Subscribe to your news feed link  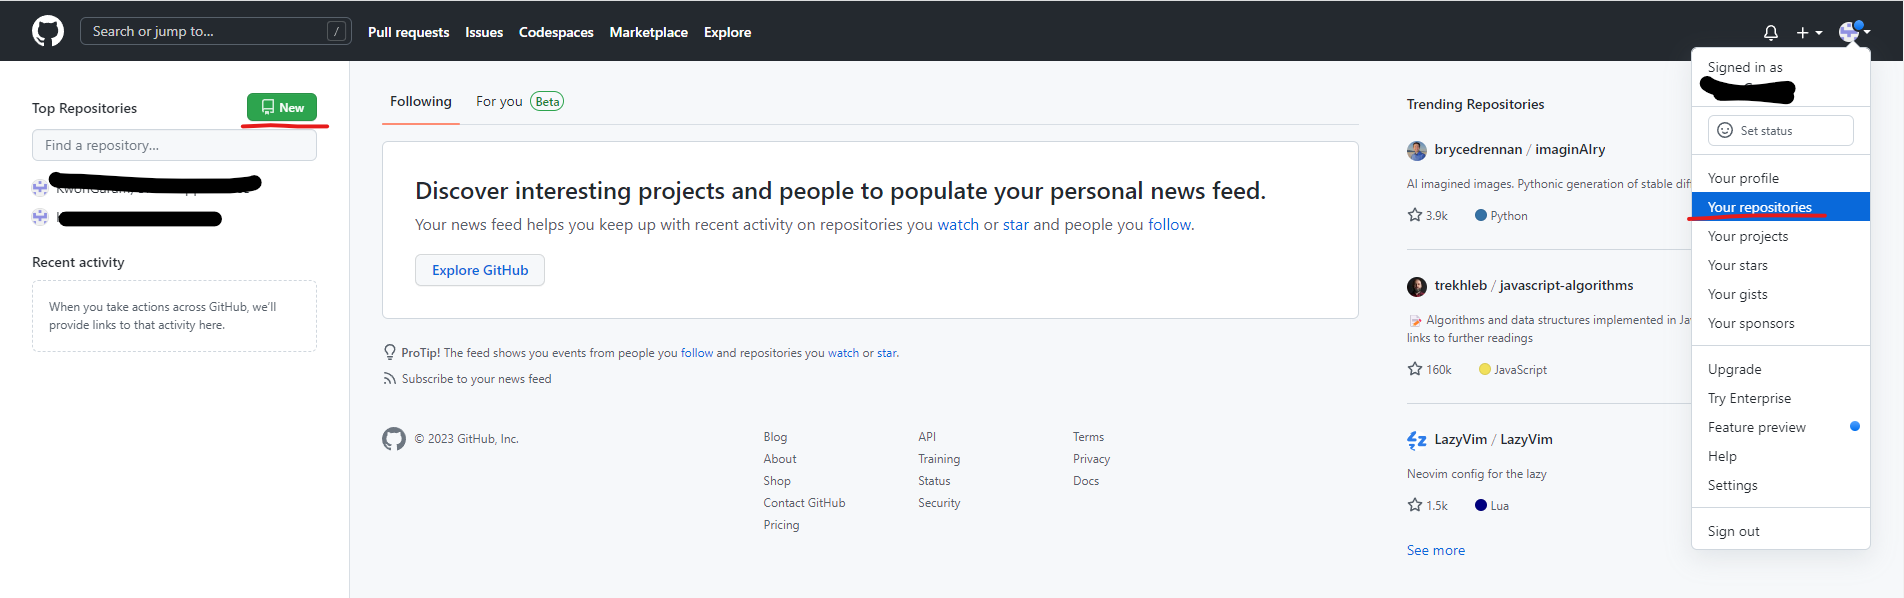coord(476,379)
